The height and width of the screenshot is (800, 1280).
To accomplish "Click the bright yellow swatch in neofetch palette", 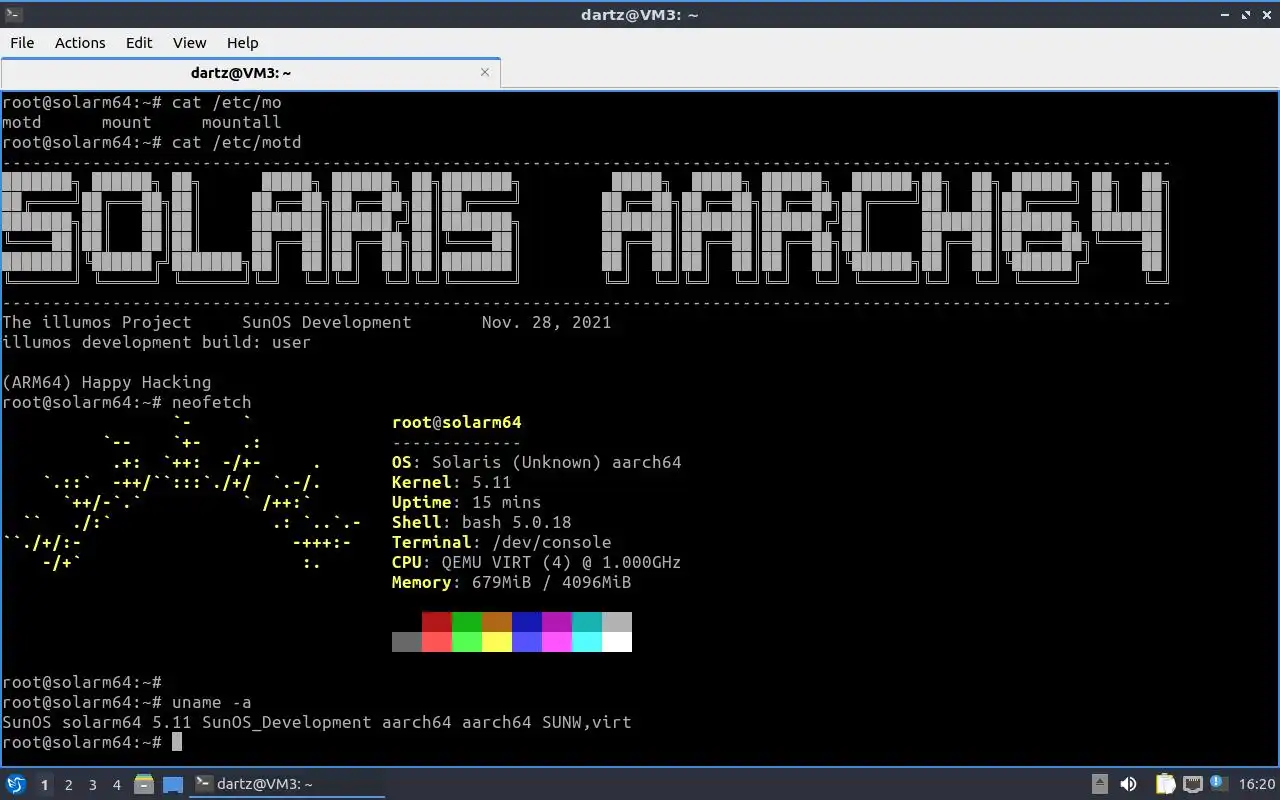I will click(x=497, y=642).
